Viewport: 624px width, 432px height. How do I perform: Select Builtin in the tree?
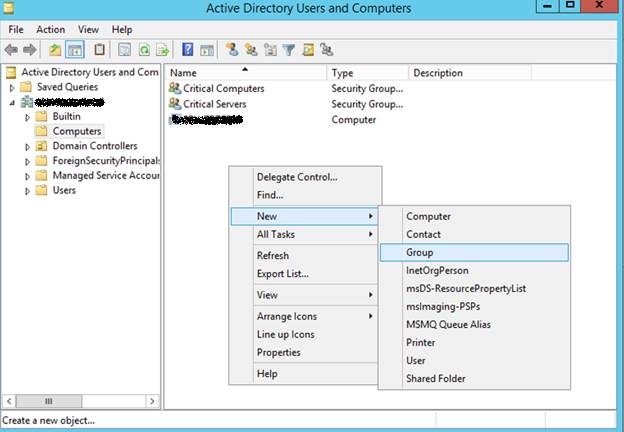point(66,116)
